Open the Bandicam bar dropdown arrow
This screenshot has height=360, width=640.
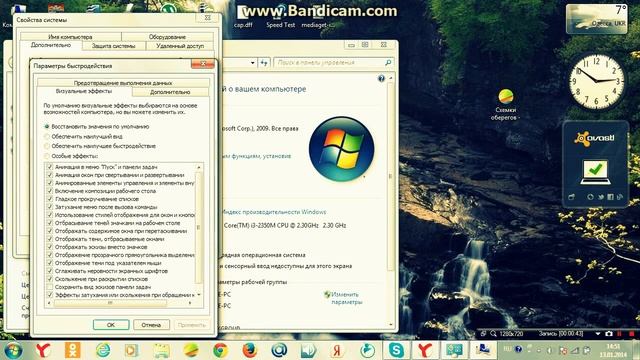click(x=598, y=333)
